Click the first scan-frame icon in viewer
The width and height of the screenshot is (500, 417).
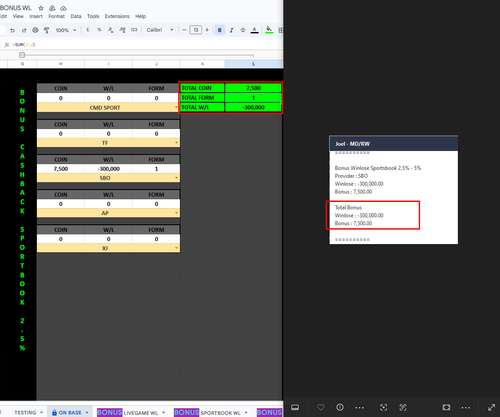pos(384,407)
